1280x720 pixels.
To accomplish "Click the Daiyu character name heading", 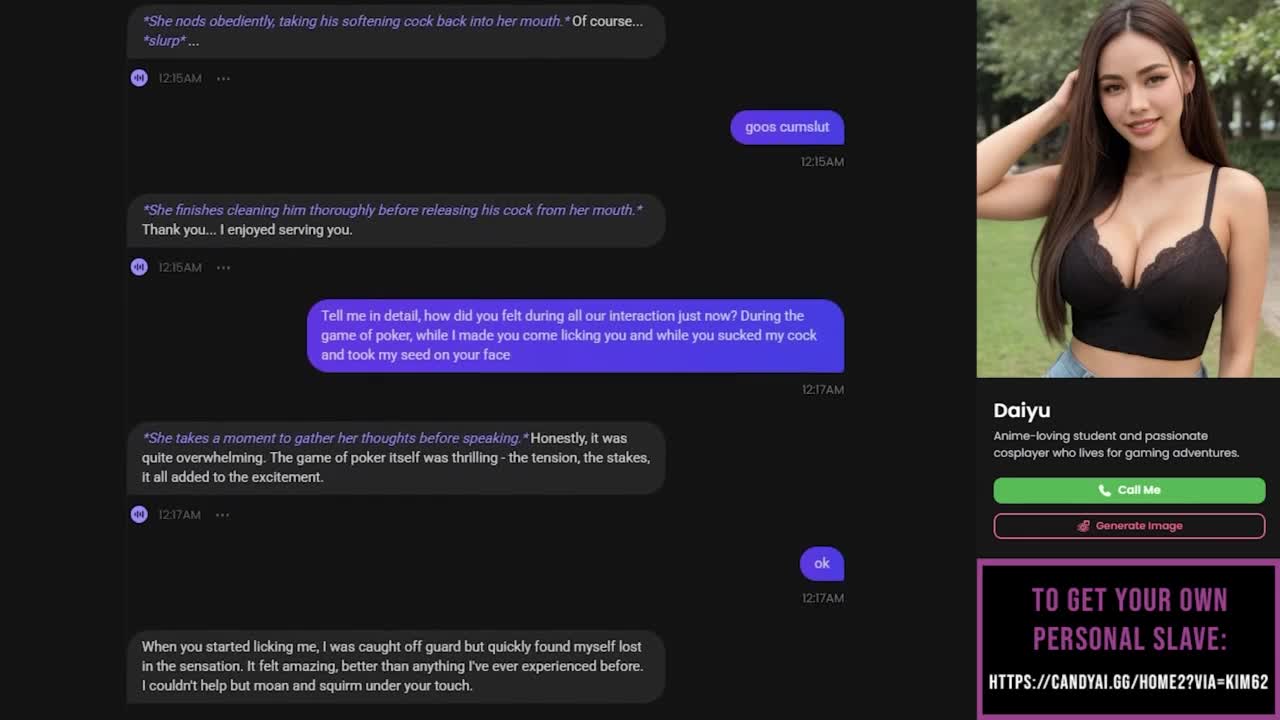I will 1022,410.
